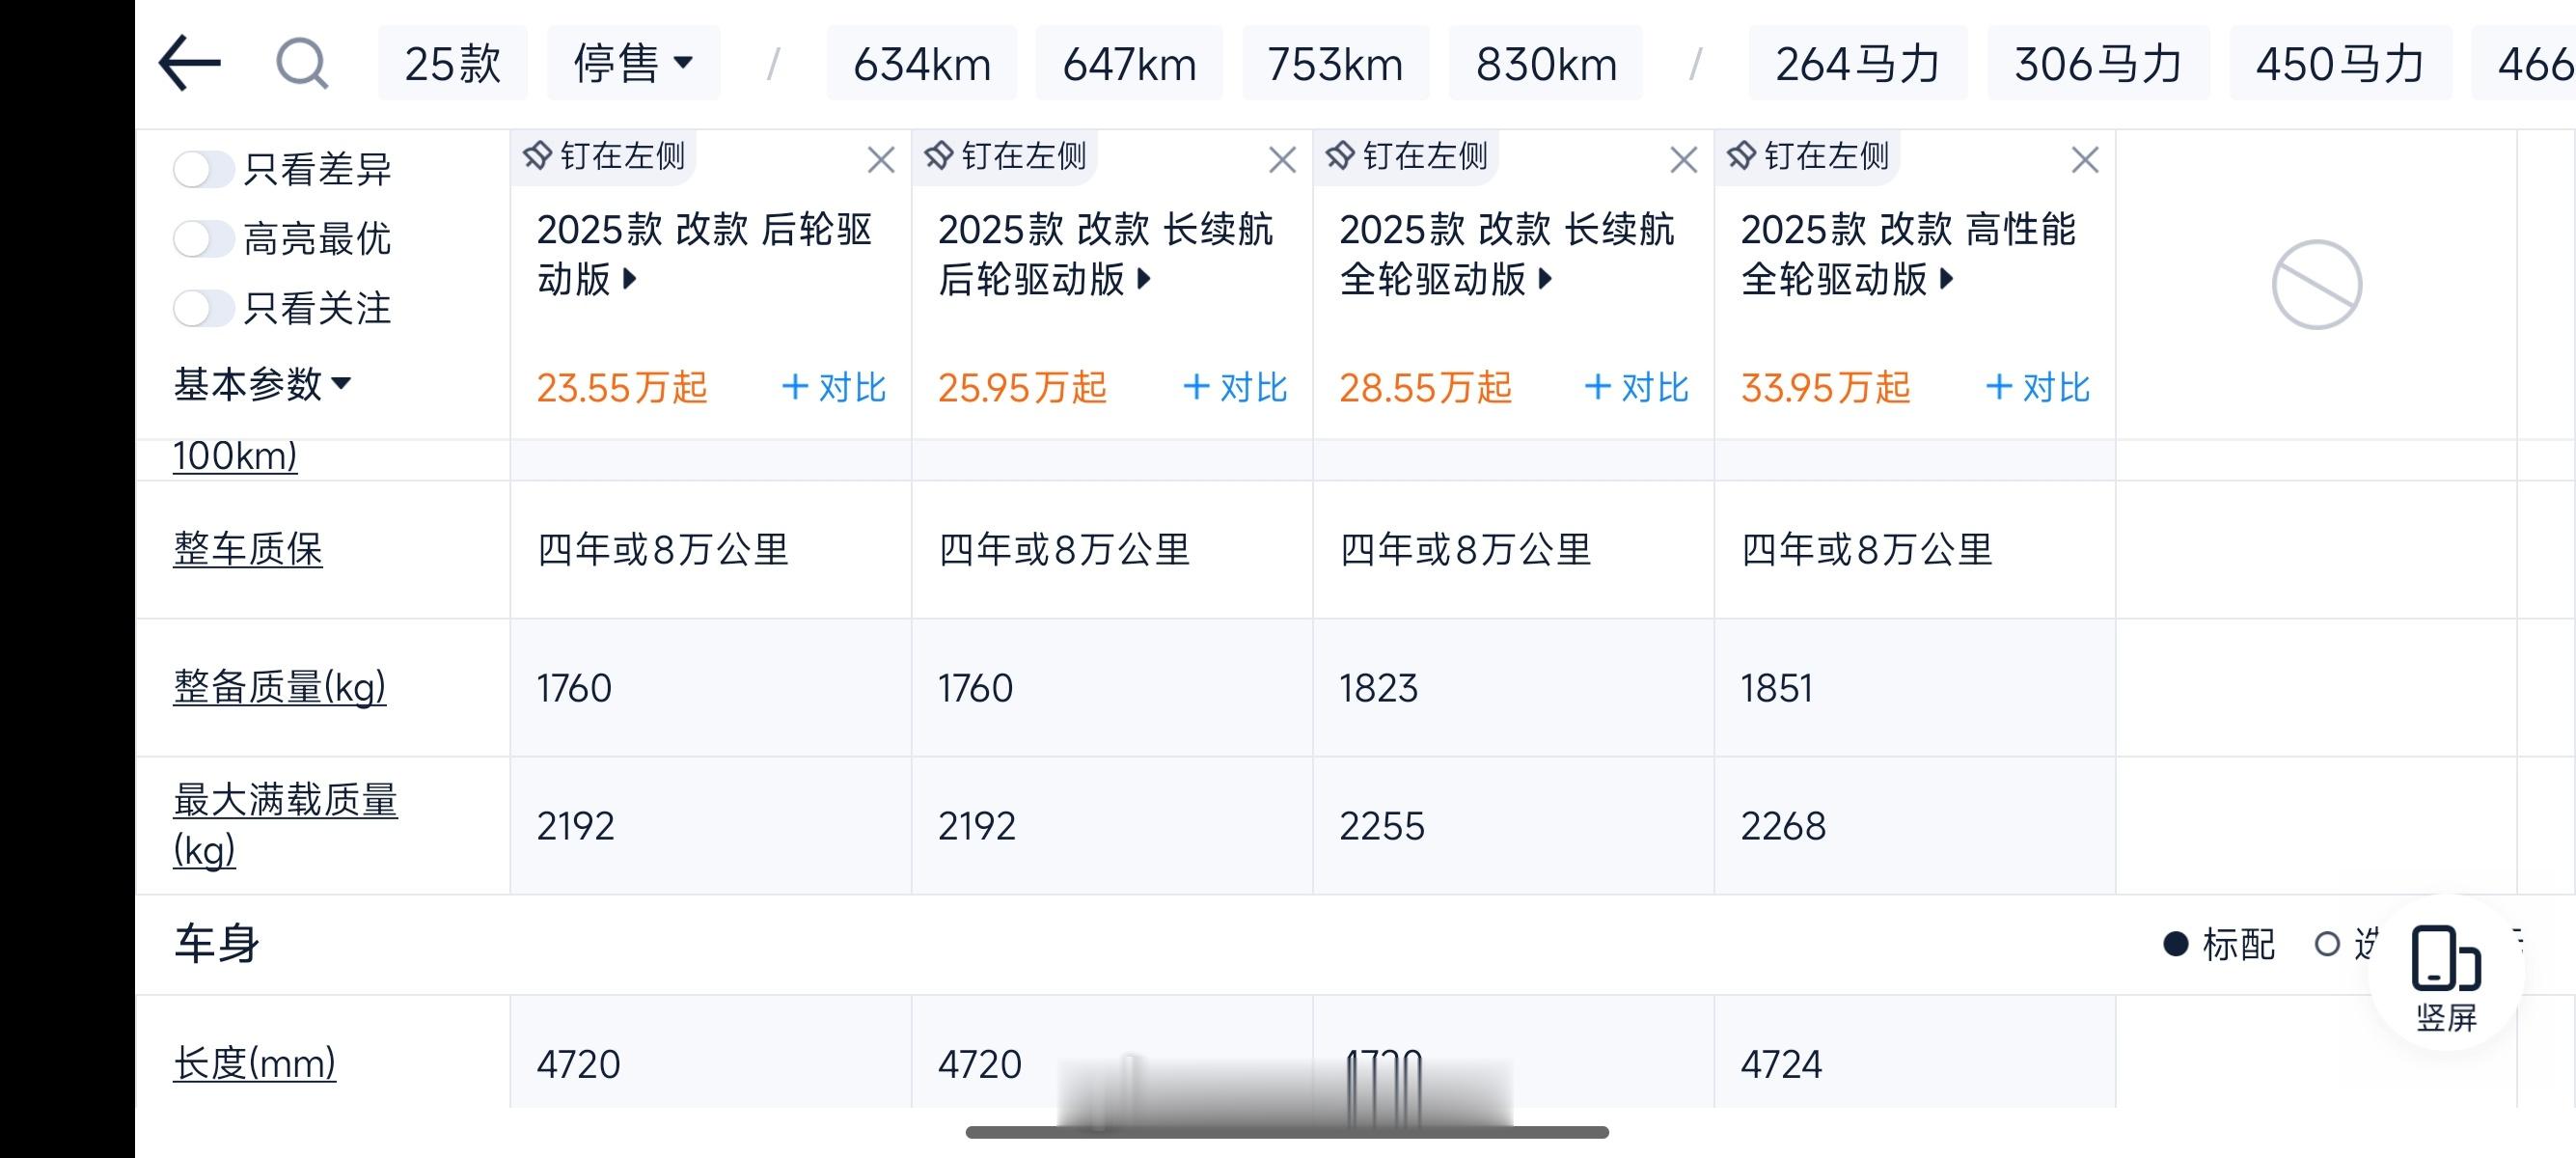The height and width of the screenshot is (1158, 2576).
Task: Click the 2255 max load value
Action: click(1381, 826)
